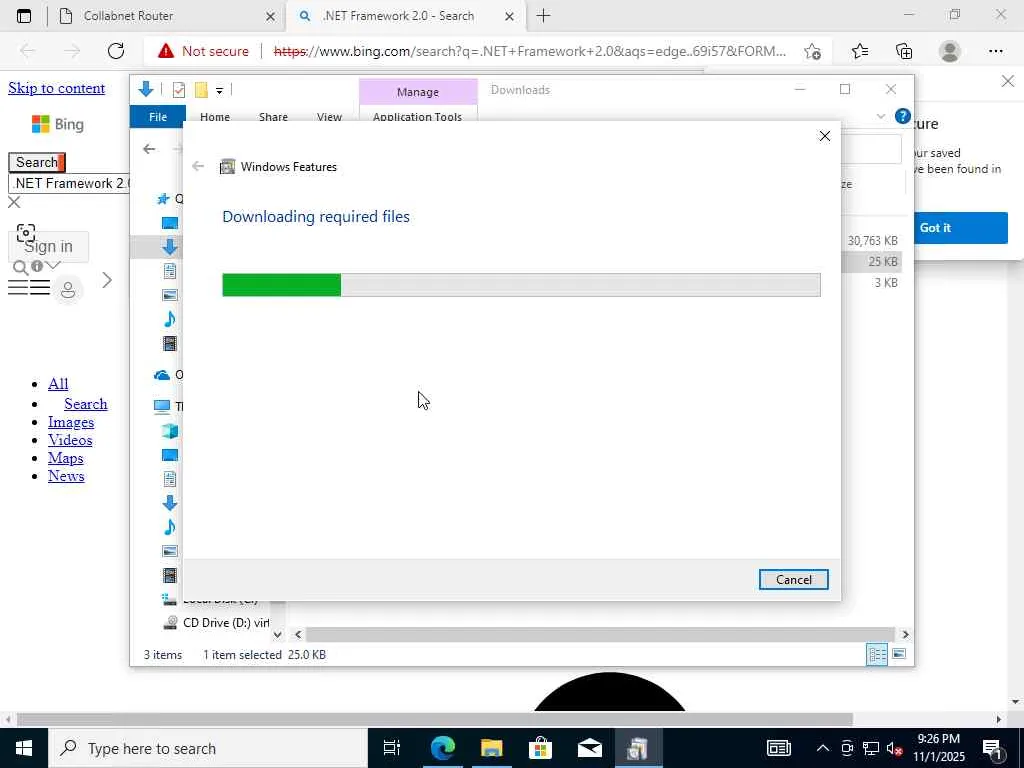This screenshot has height=768, width=1024.
Task: Open Edge Collections icon
Action: pos(904,51)
